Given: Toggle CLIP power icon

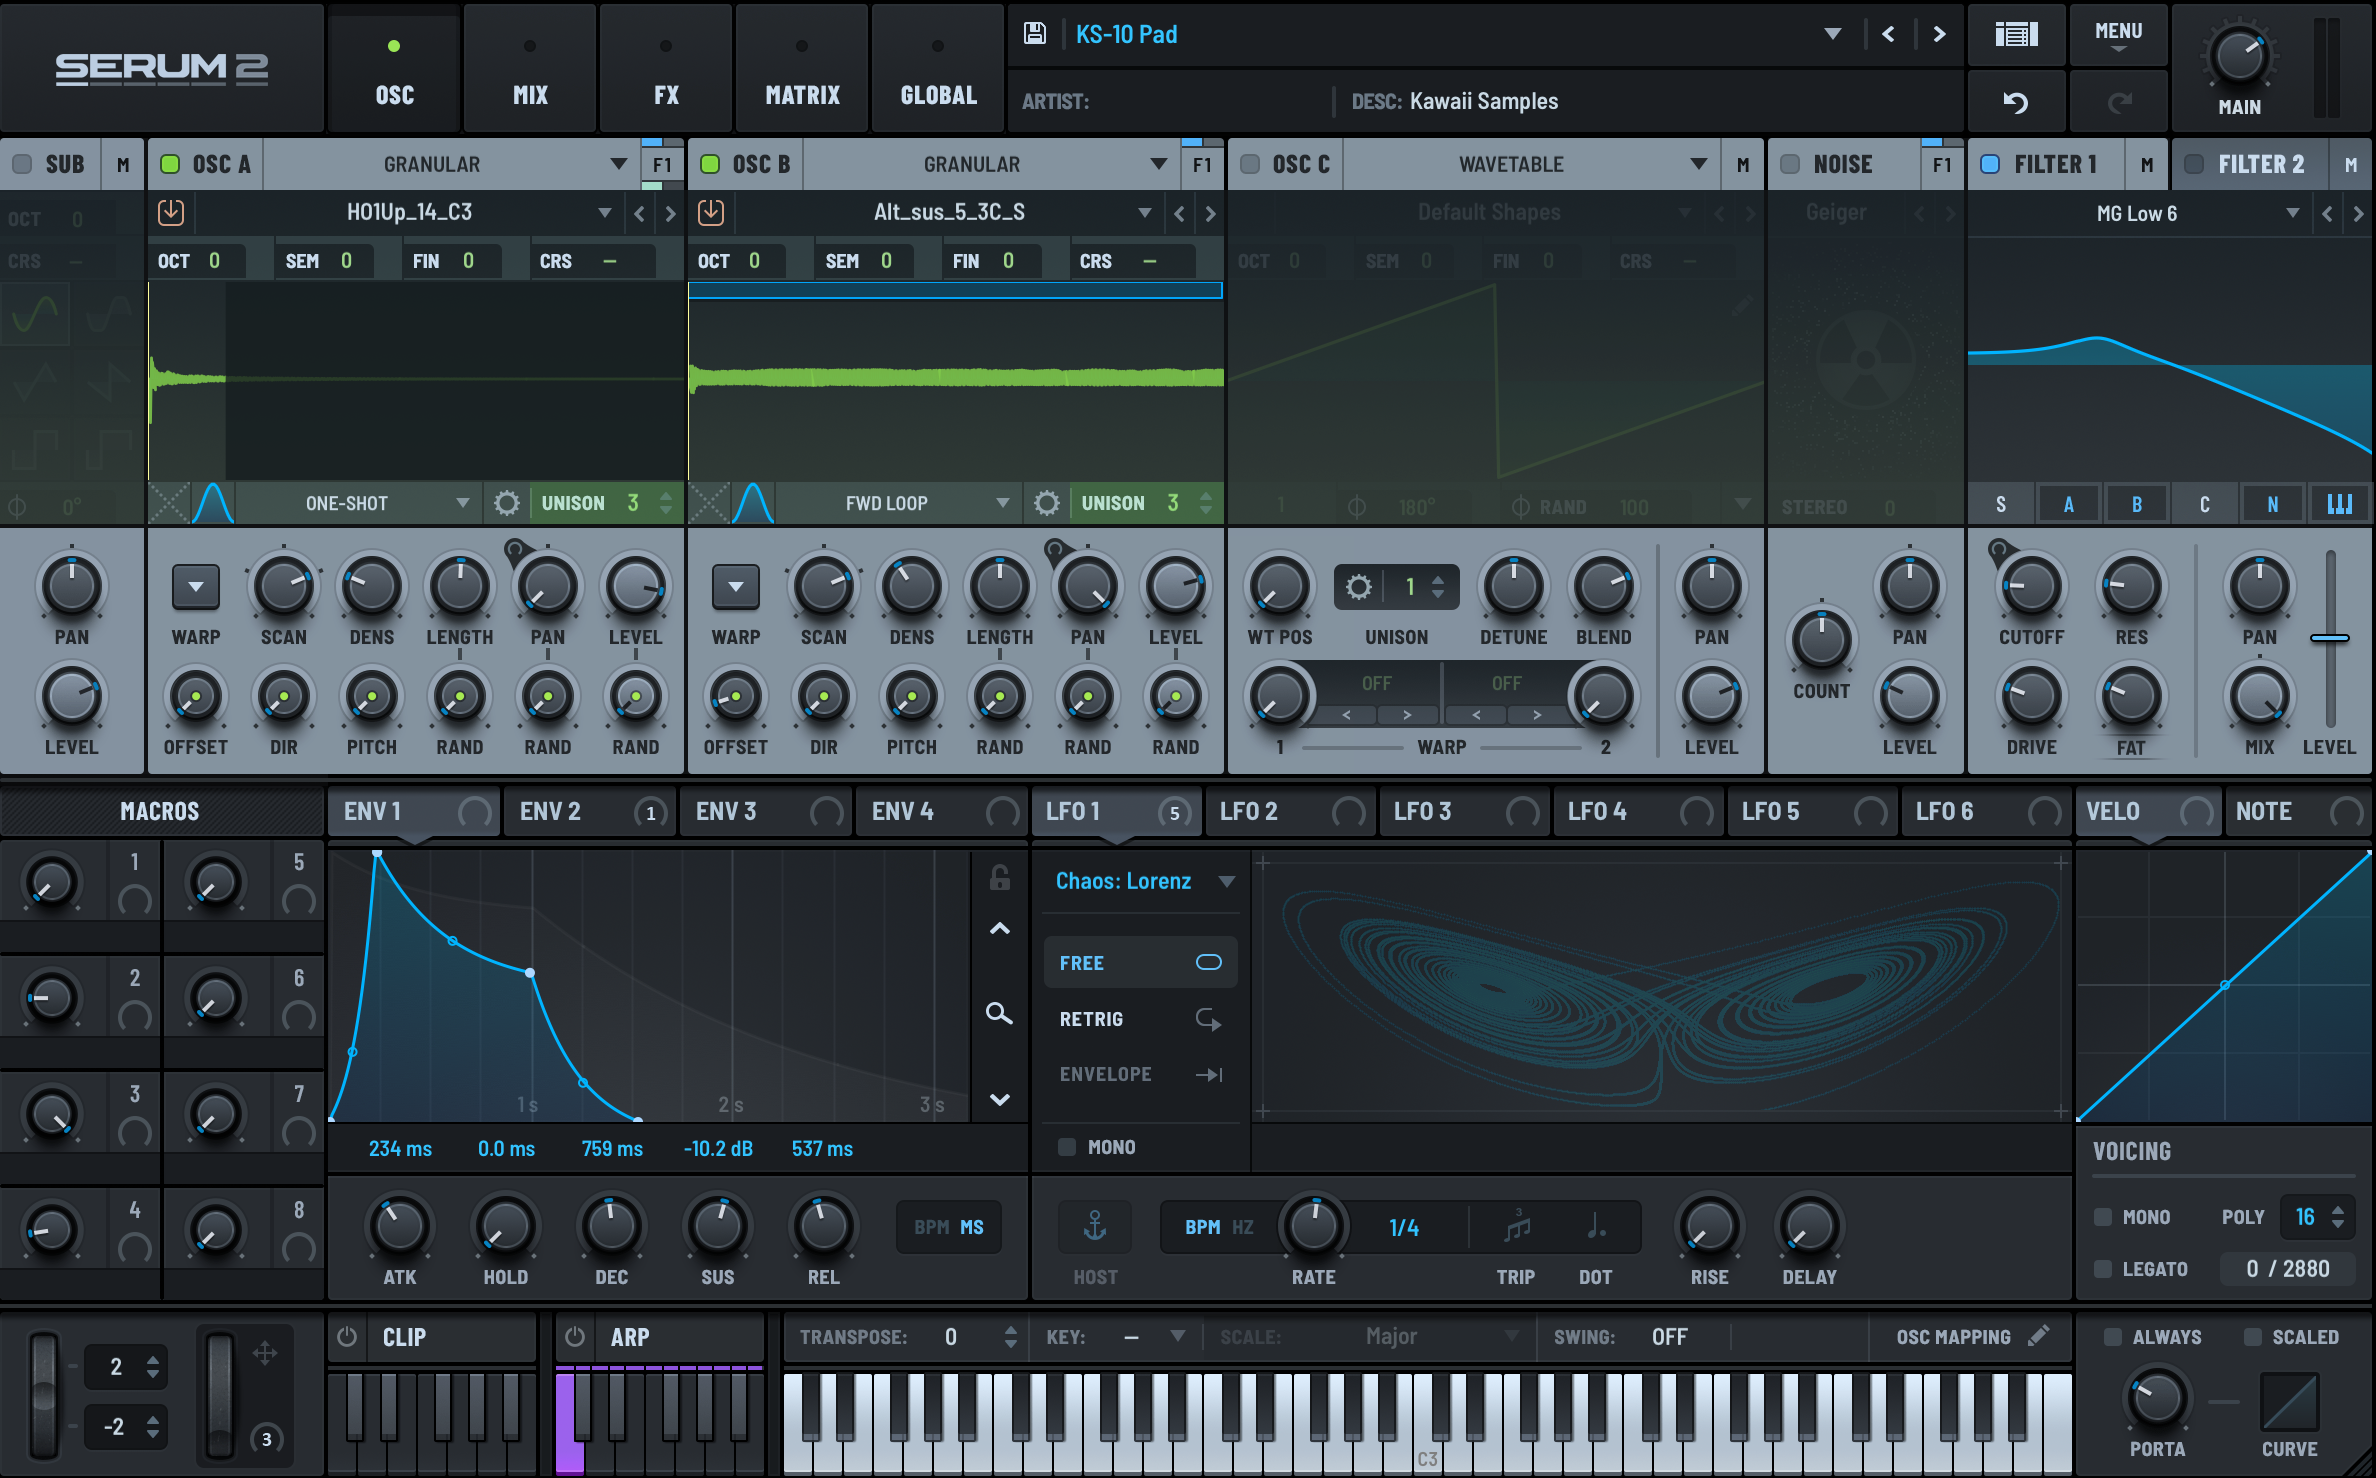Looking at the screenshot, I should (x=347, y=1337).
